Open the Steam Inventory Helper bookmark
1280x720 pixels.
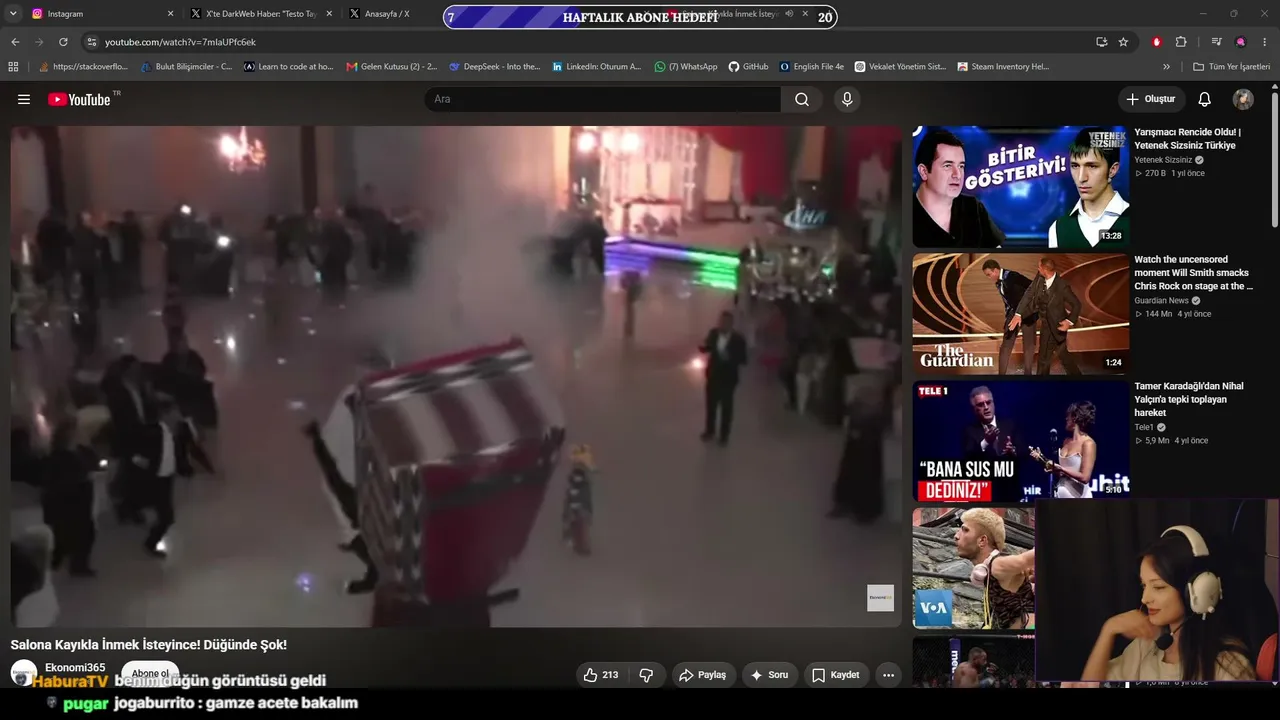(x=1003, y=67)
